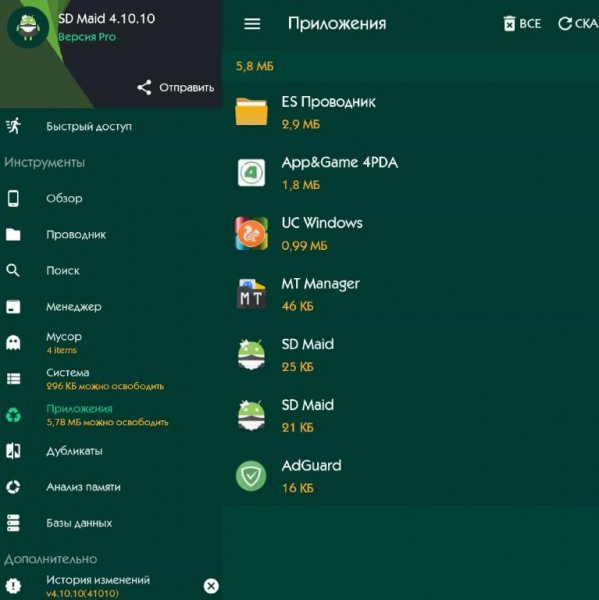This screenshot has width=599, height=600.
Task: Click the App&Game 4PDA app name
Action: 339,162
